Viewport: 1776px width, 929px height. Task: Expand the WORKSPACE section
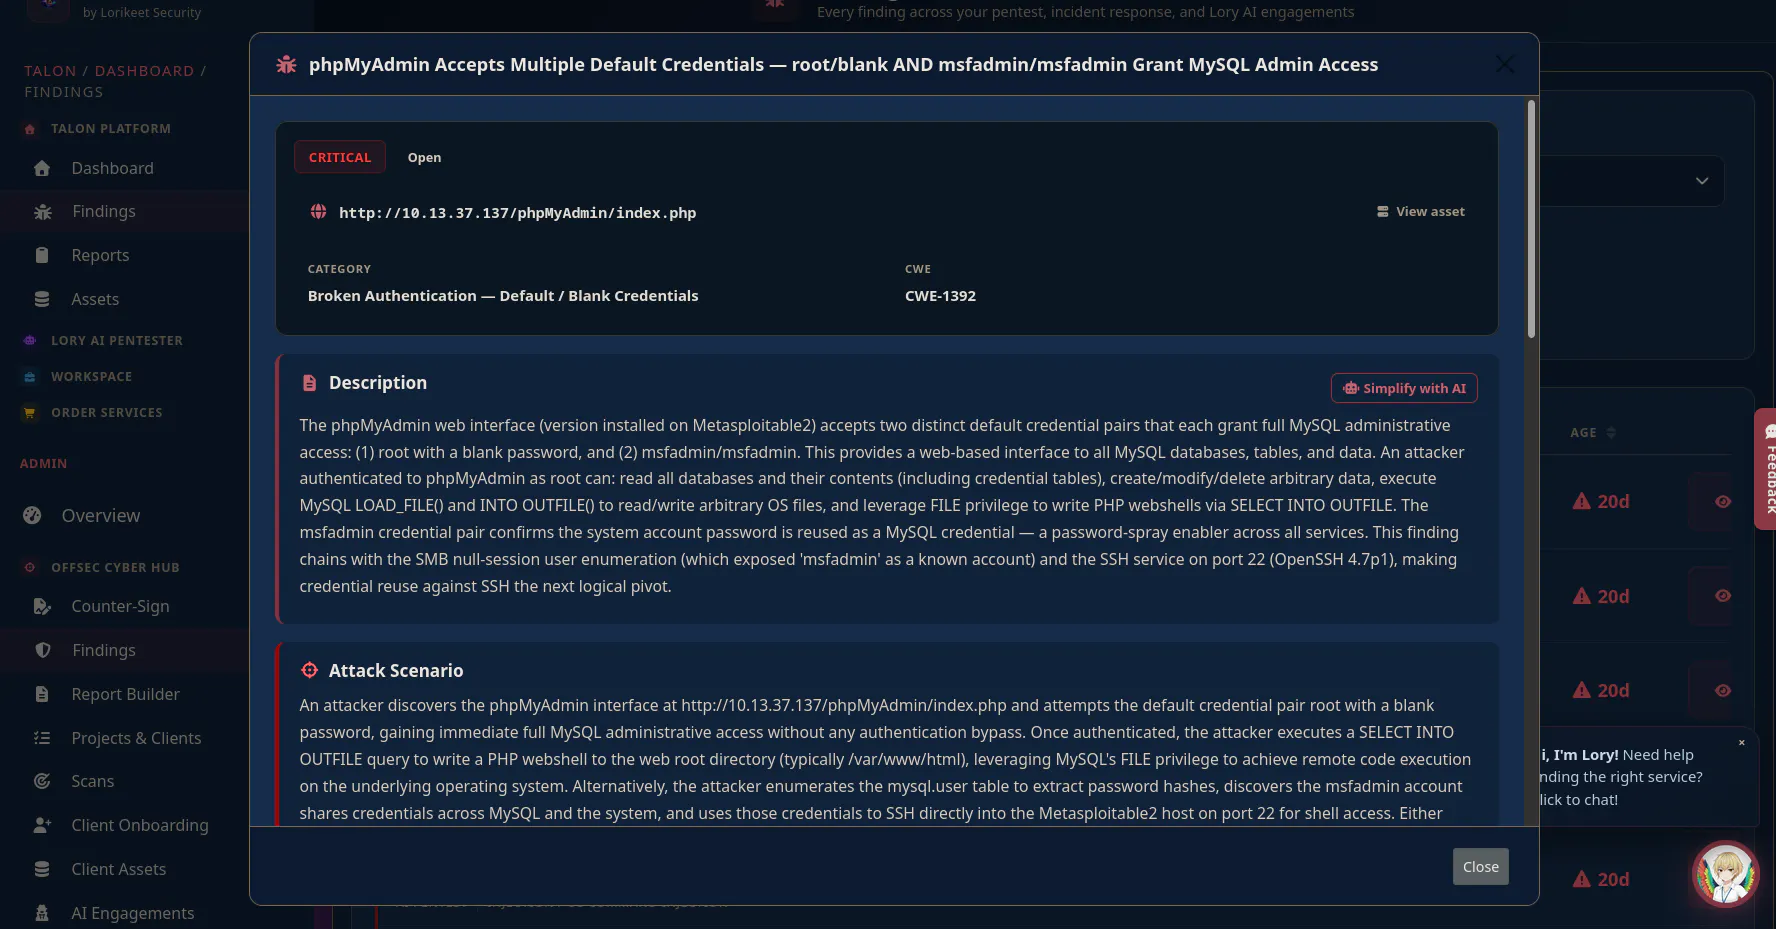click(x=92, y=377)
